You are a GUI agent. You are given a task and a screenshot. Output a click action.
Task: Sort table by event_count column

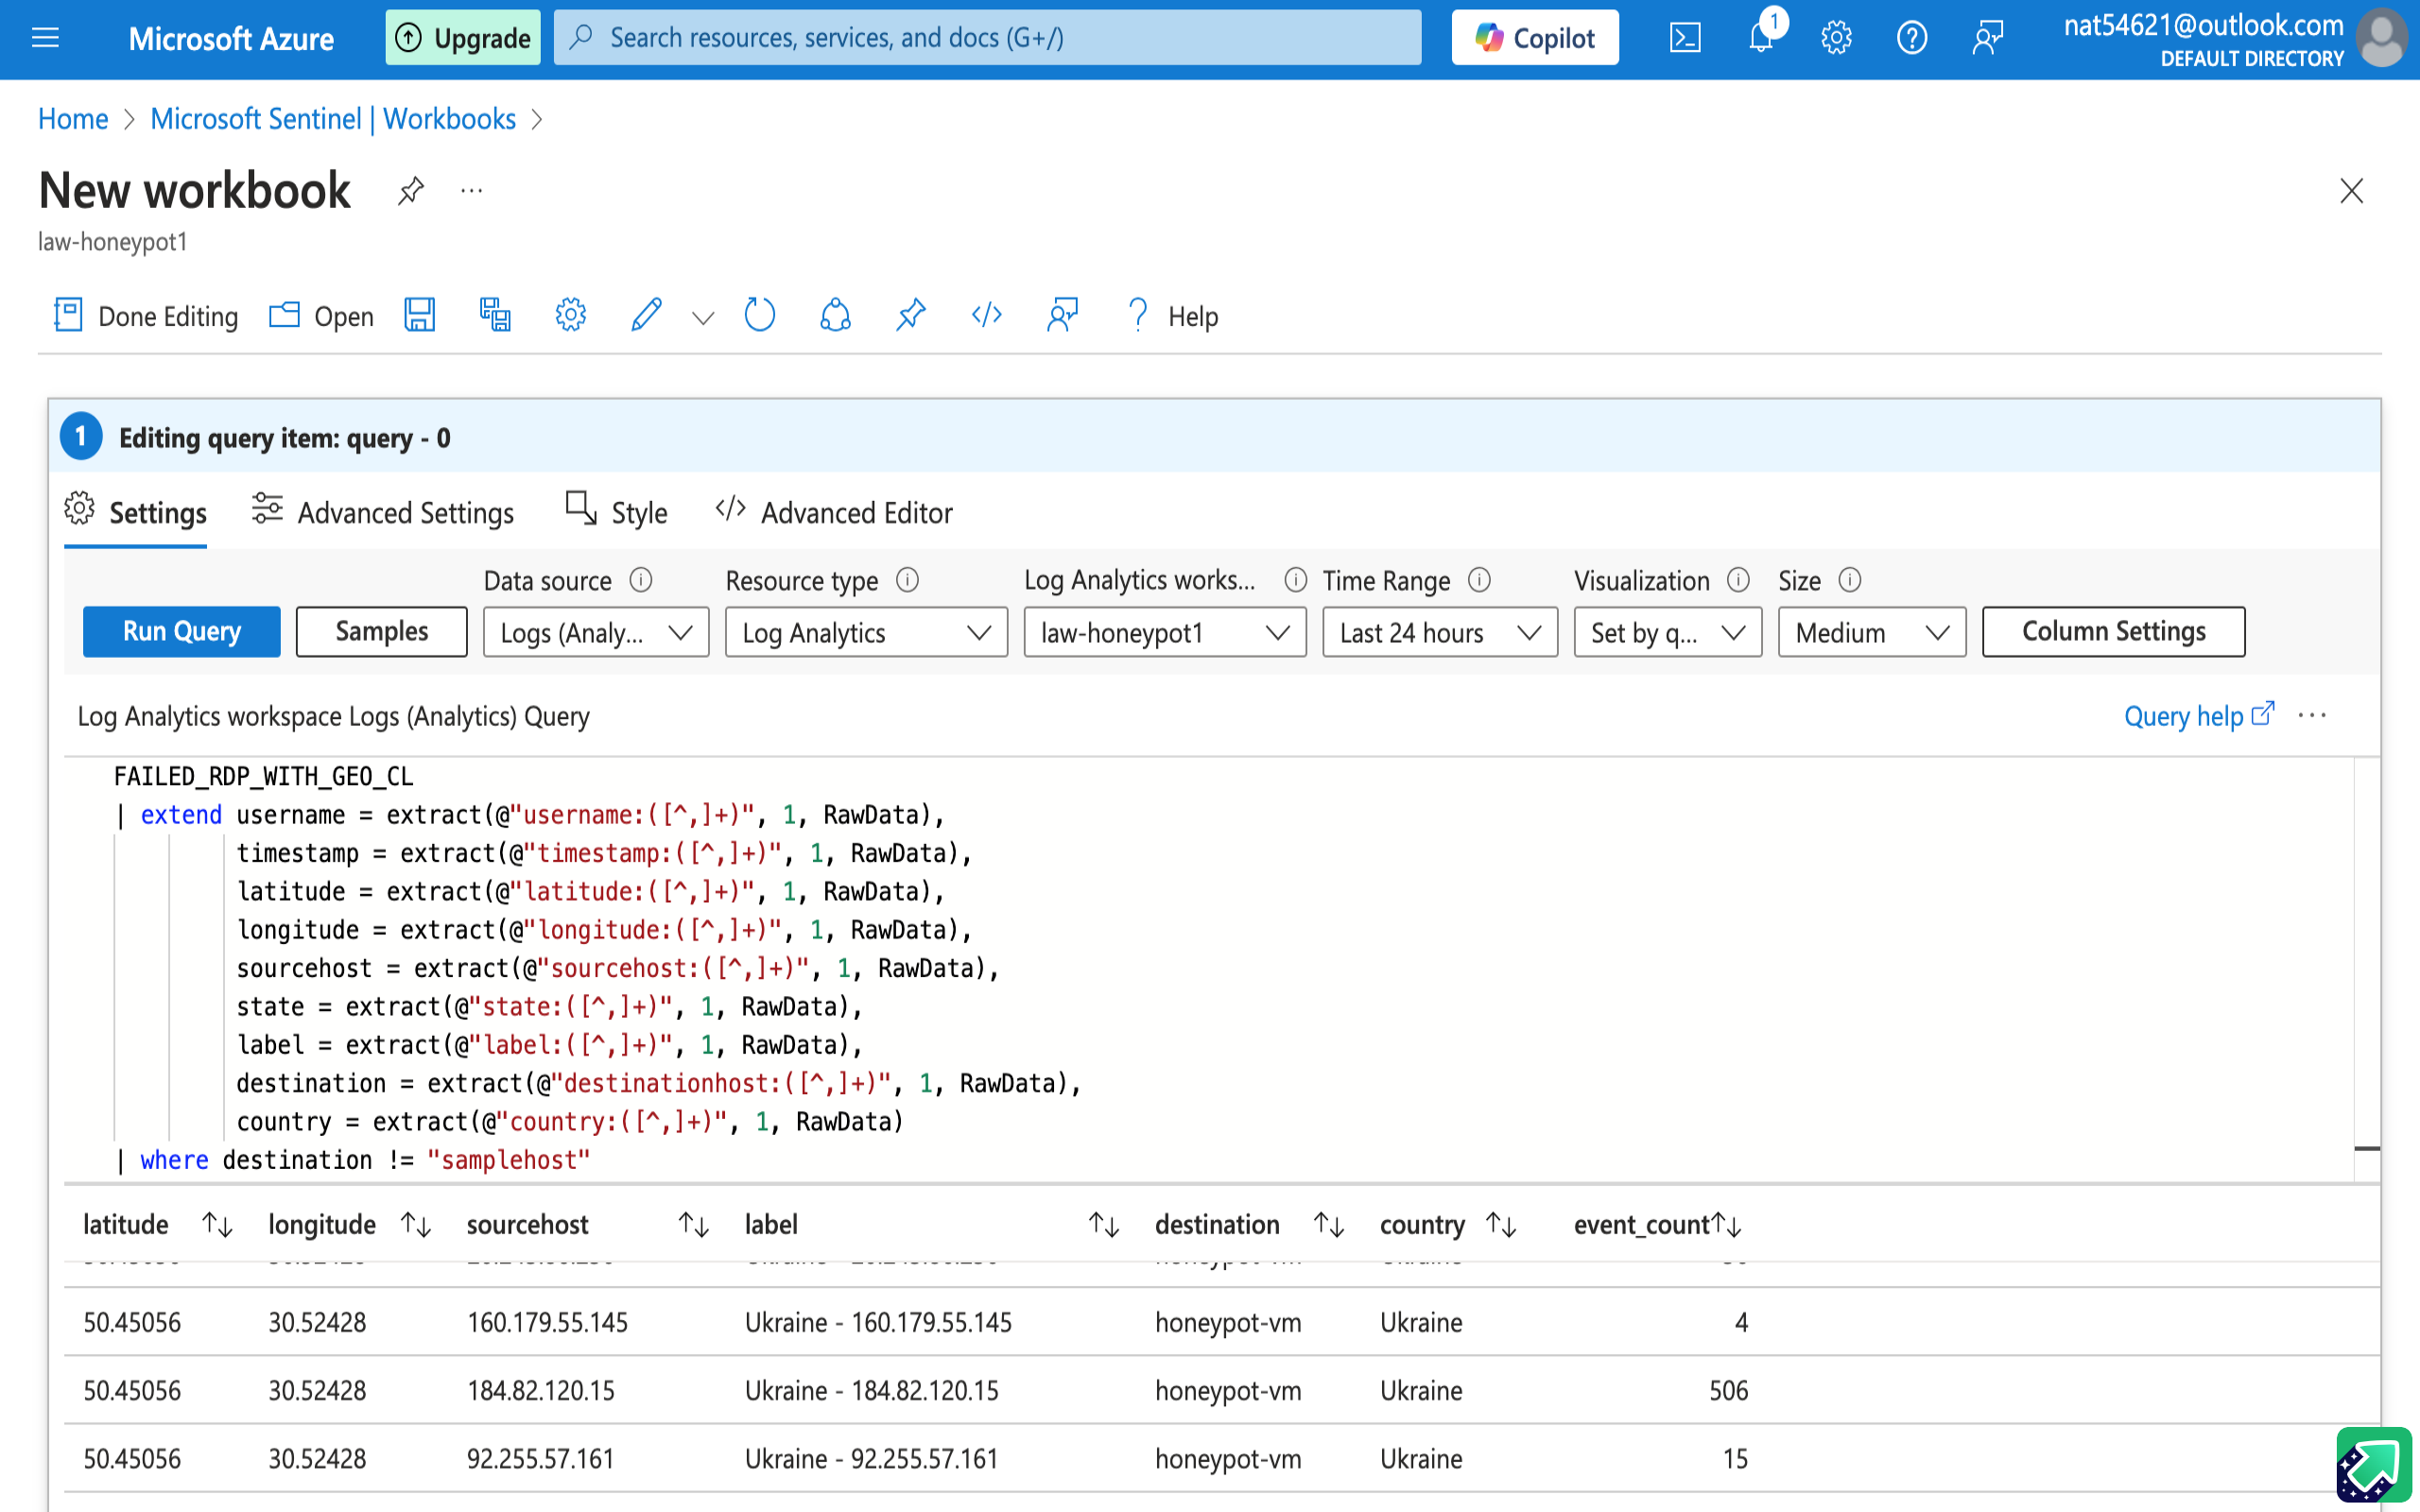1727,1224
